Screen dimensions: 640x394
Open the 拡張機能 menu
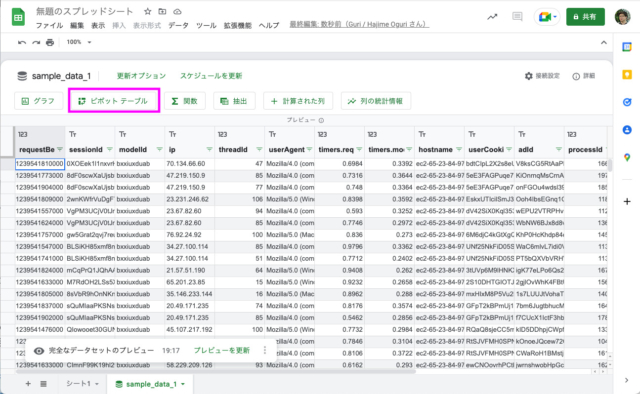pyautogui.click(x=238, y=25)
